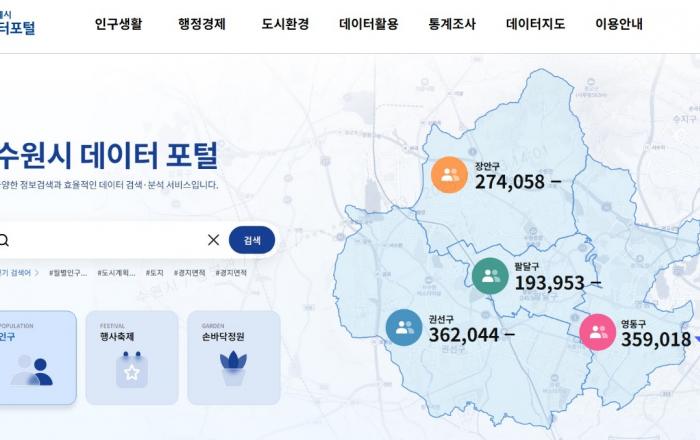Click the blue 검색 search button
Screen dimensions: 700x440
pyautogui.click(x=252, y=240)
